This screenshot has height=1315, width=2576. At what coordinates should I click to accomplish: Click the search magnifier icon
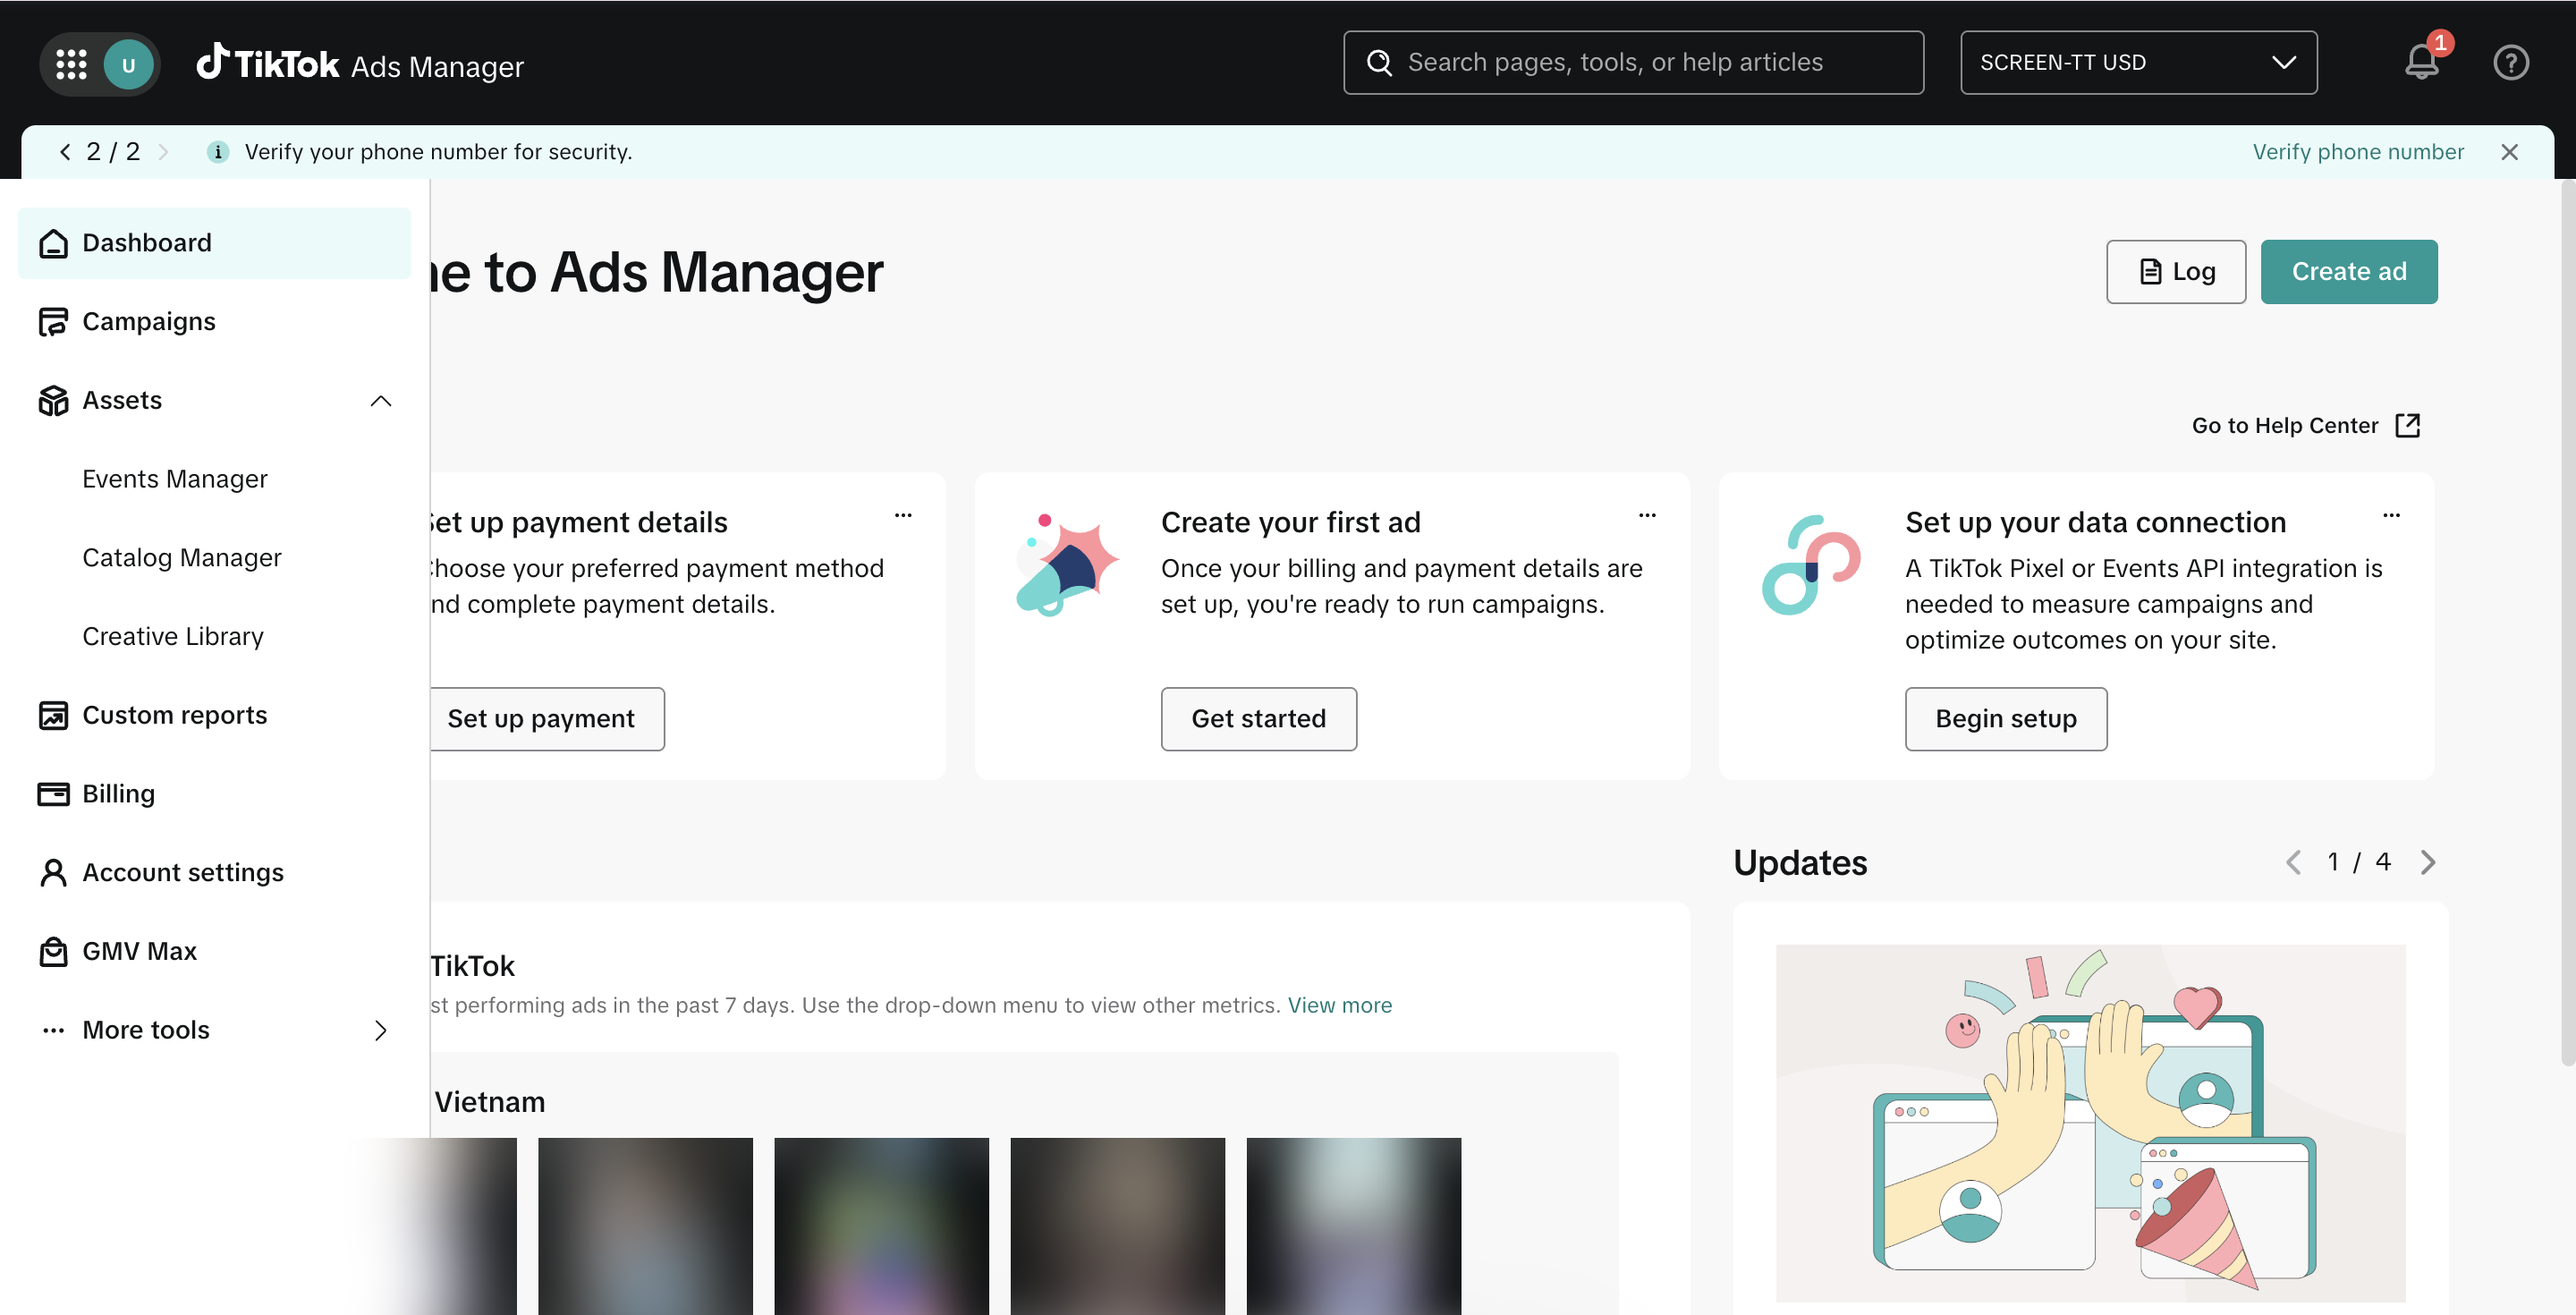1379,63
